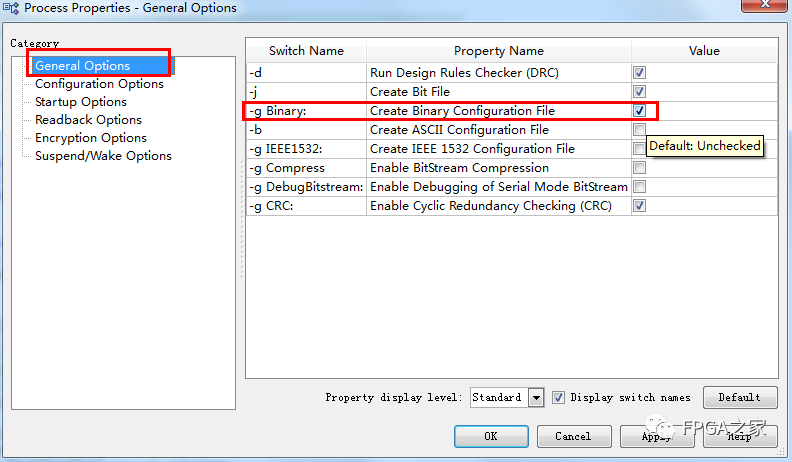Click the "-d" switch name cell
Viewport: 792px width, 462px height.
tap(306, 73)
